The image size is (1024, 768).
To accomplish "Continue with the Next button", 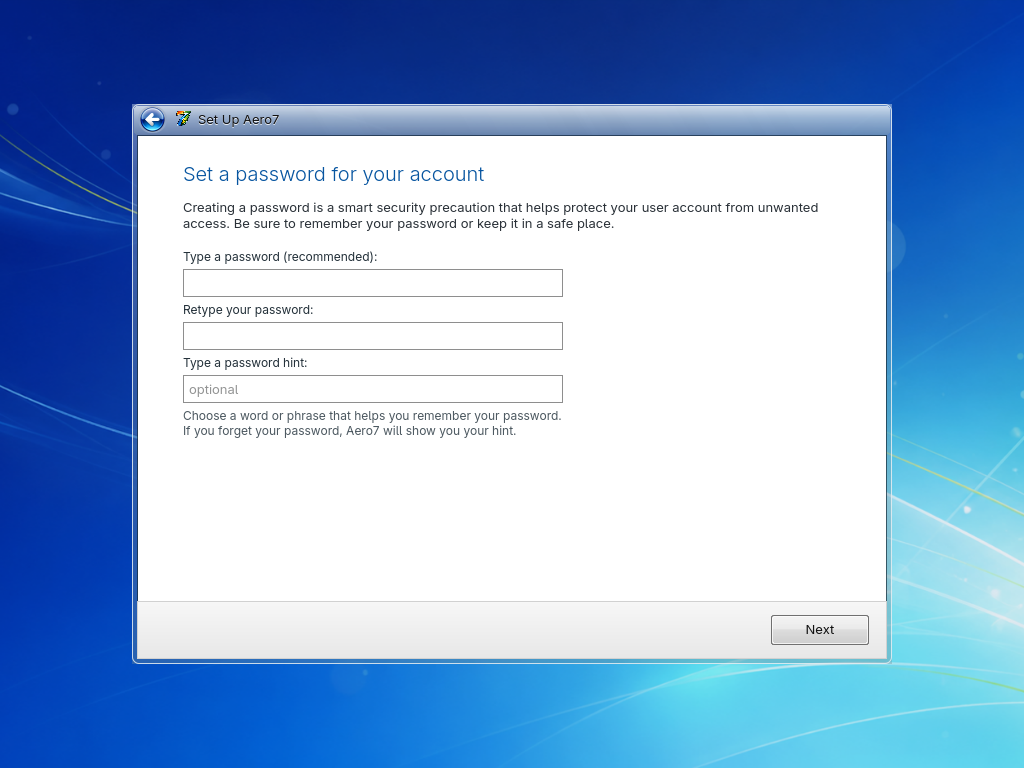I will point(820,630).
